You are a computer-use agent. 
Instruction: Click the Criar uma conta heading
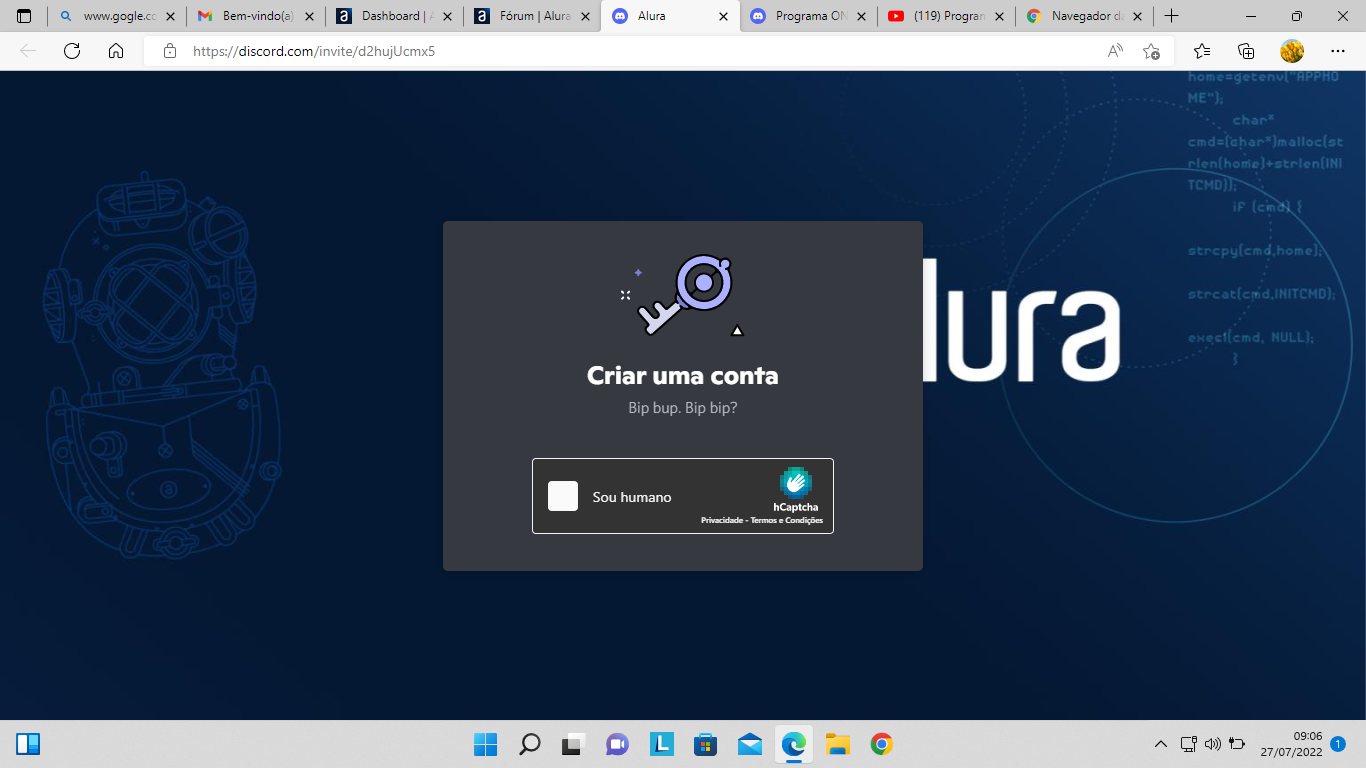coord(682,376)
